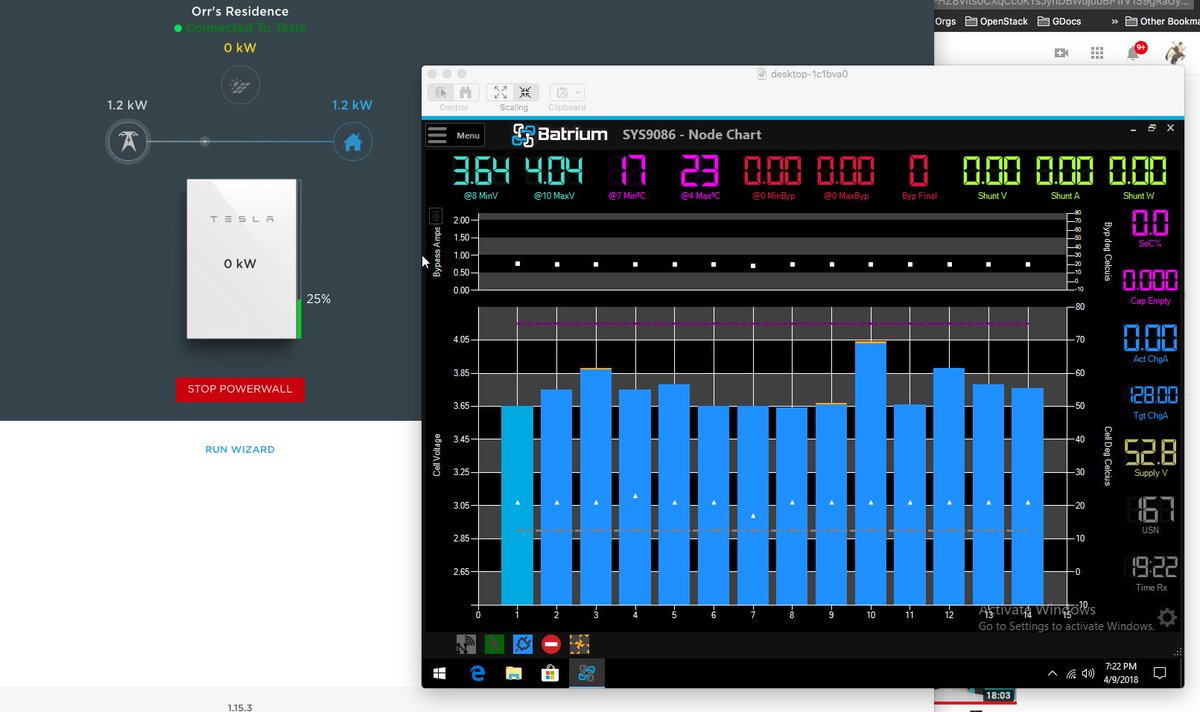This screenshot has width=1200, height=712.
Task: Open the Batrium hamburger Menu
Action: point(455,135)
